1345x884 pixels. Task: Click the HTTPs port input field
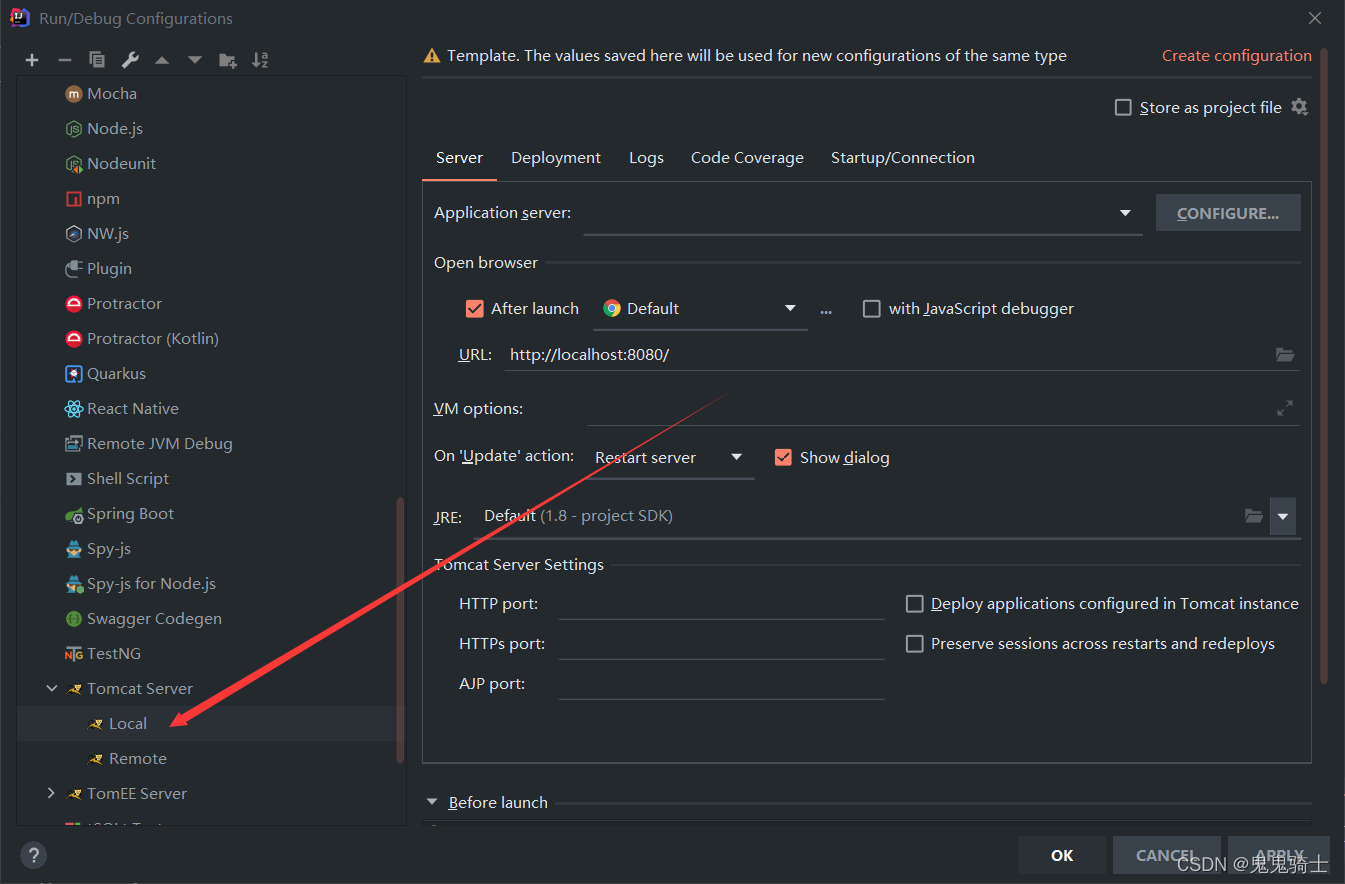tap(721, 644)
